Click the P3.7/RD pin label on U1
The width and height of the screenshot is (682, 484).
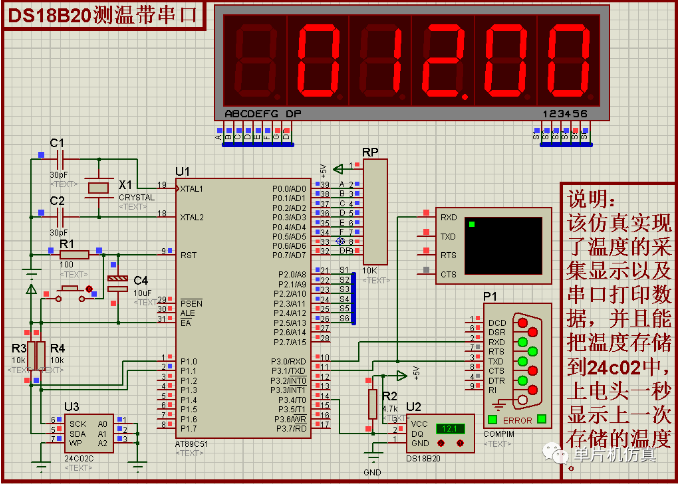291,429
